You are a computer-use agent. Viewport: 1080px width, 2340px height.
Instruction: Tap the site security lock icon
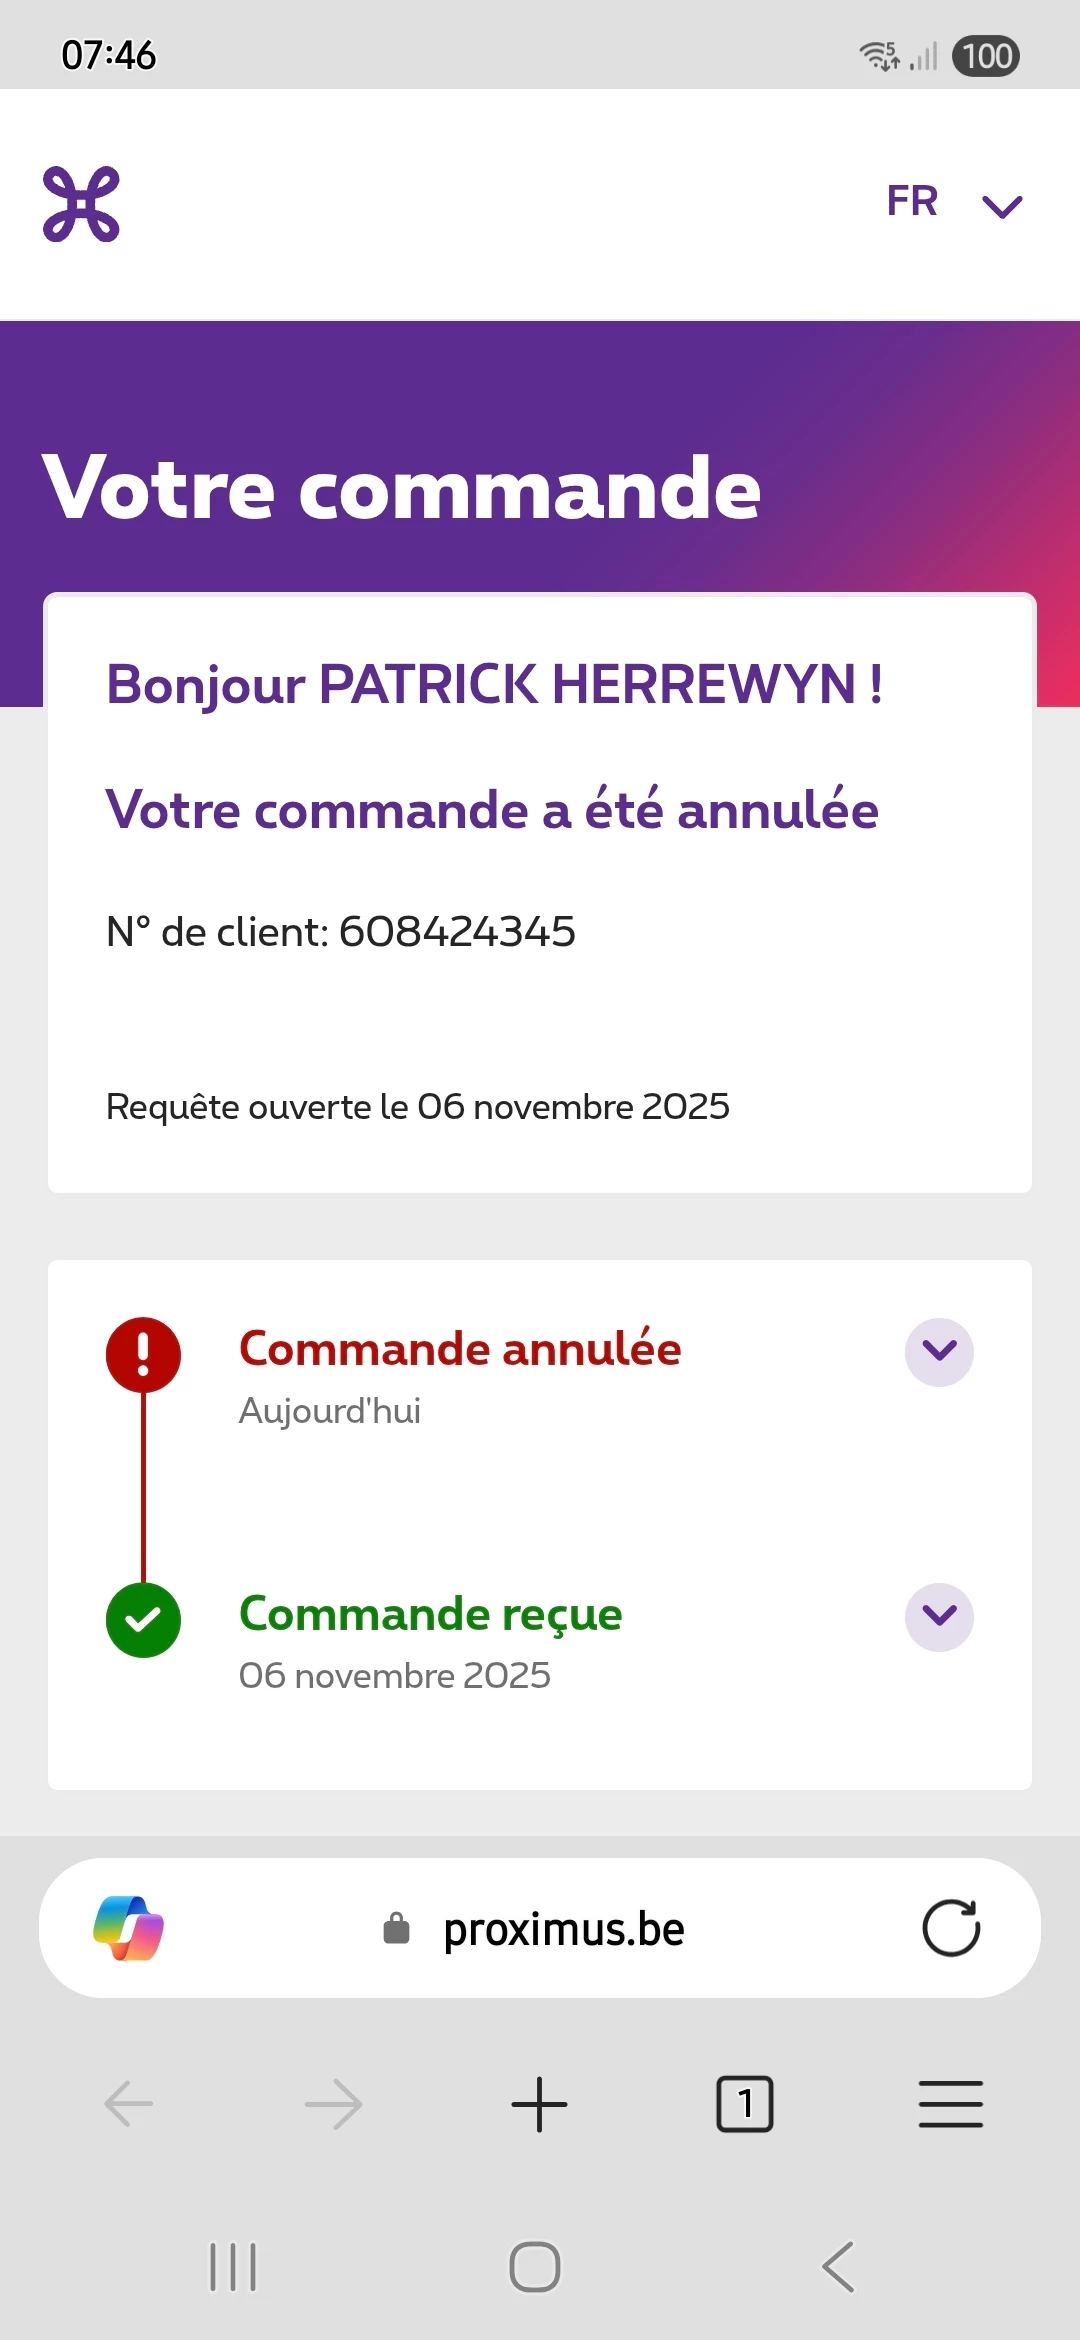(397, 1929)
